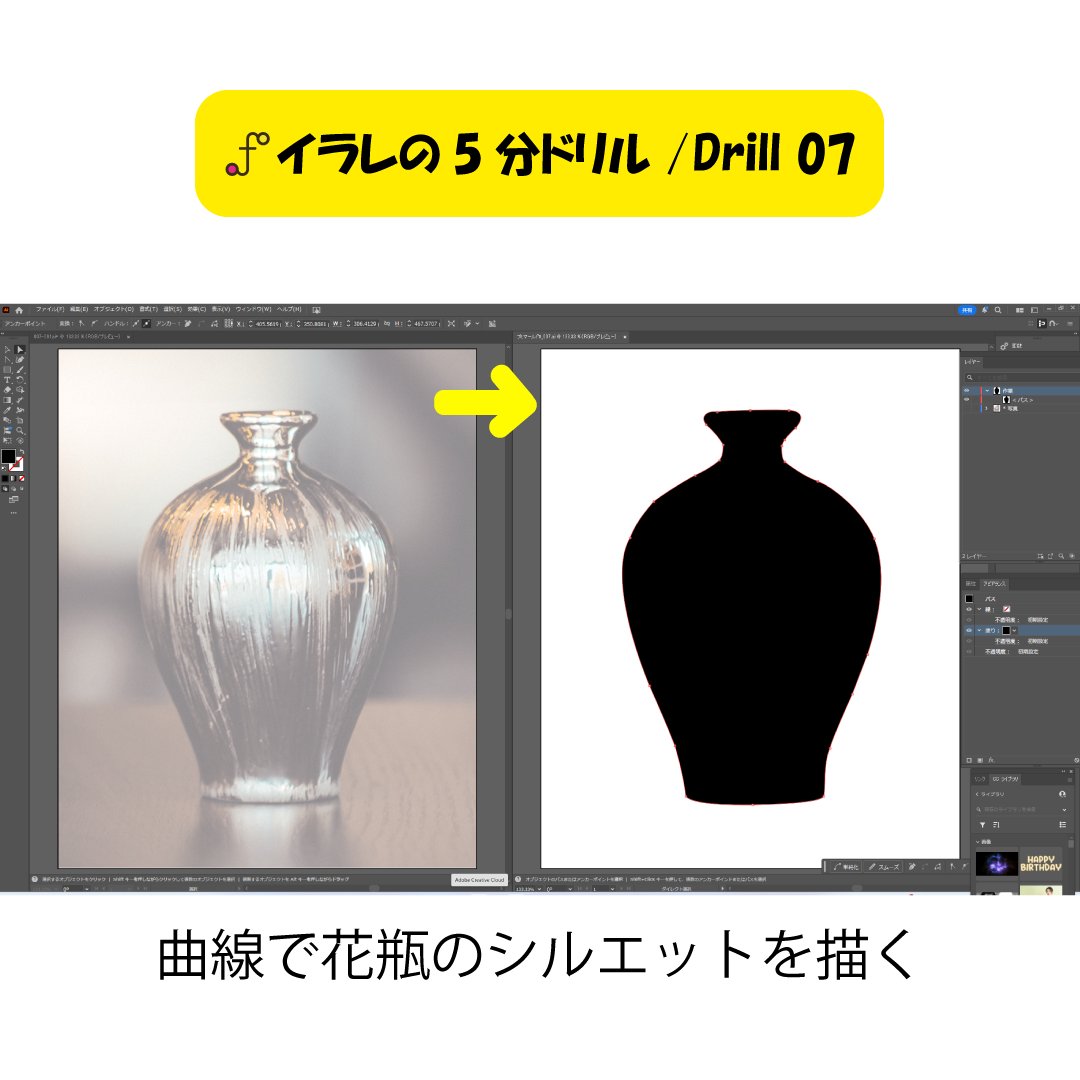
Task: Open the library search dropdown arrow
Action: [1064, 809]
